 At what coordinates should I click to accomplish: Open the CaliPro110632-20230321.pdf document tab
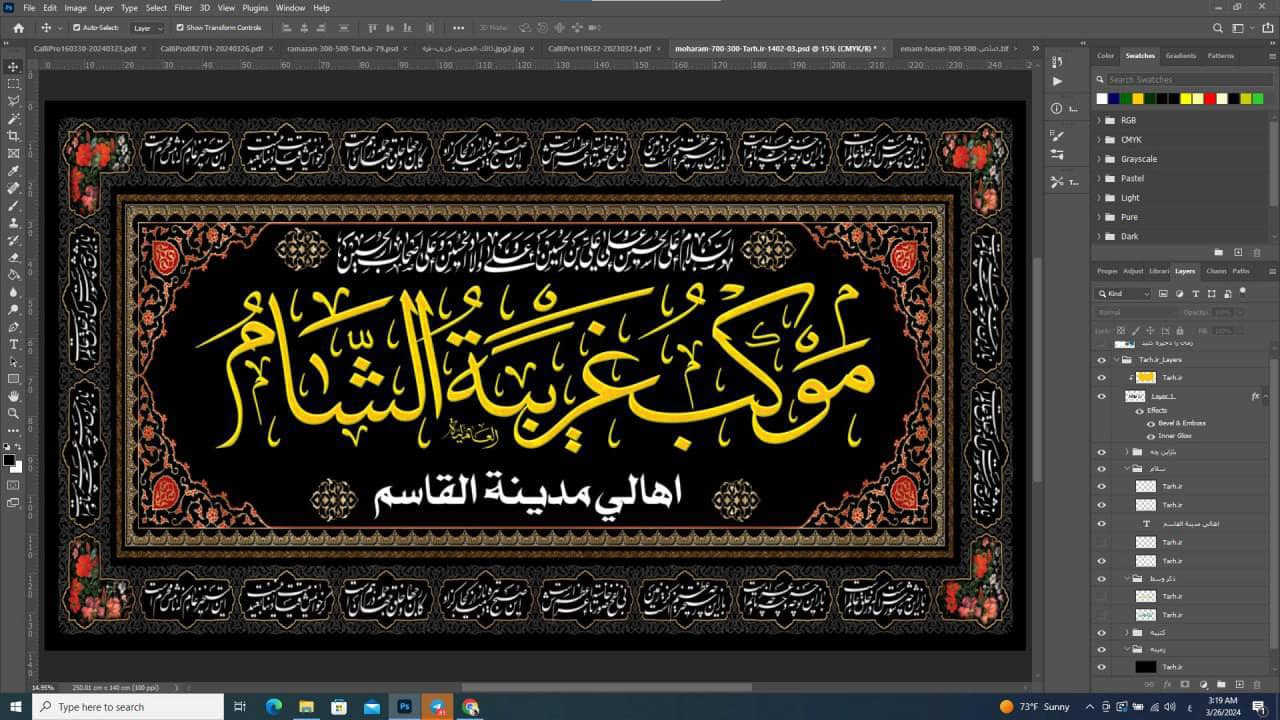598,47
